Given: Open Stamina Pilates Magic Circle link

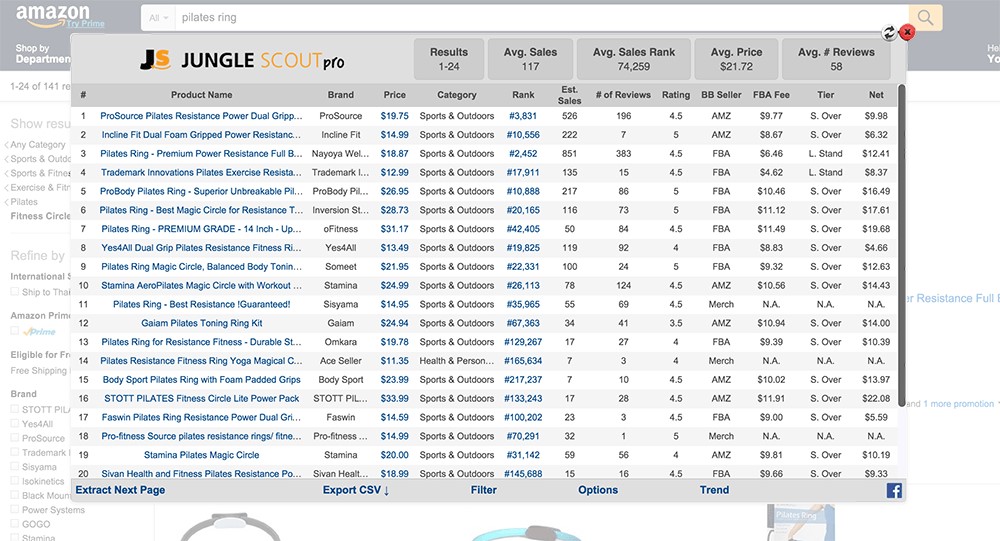Looking at the screenshot, I should coord(202,455).
